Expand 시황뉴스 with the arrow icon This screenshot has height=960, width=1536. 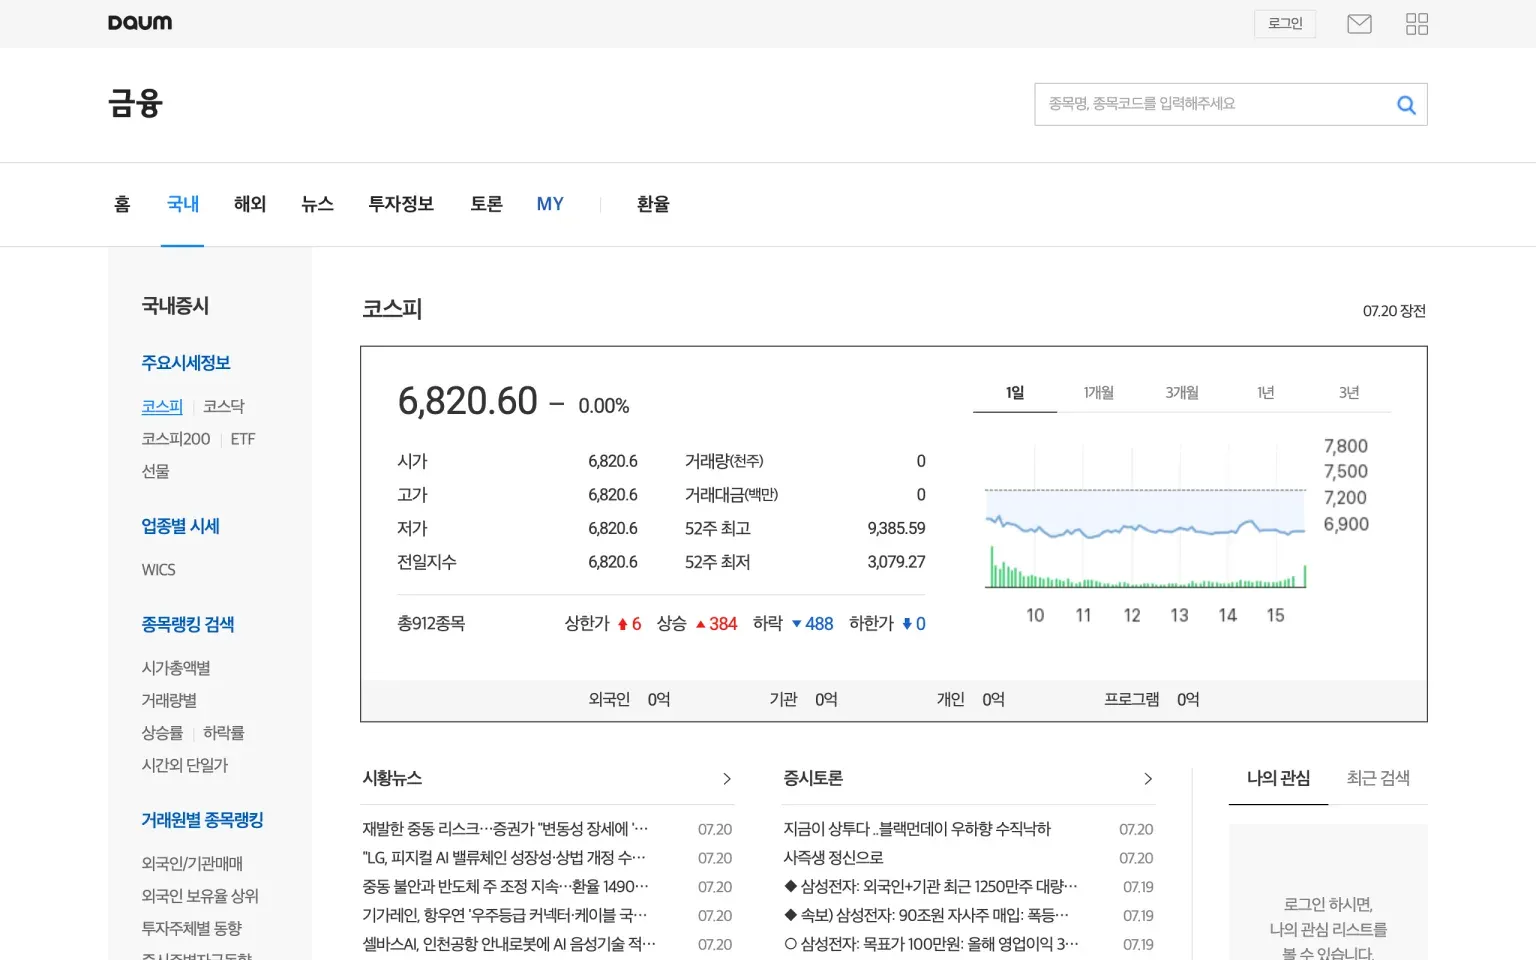click(x=727, y=779)
